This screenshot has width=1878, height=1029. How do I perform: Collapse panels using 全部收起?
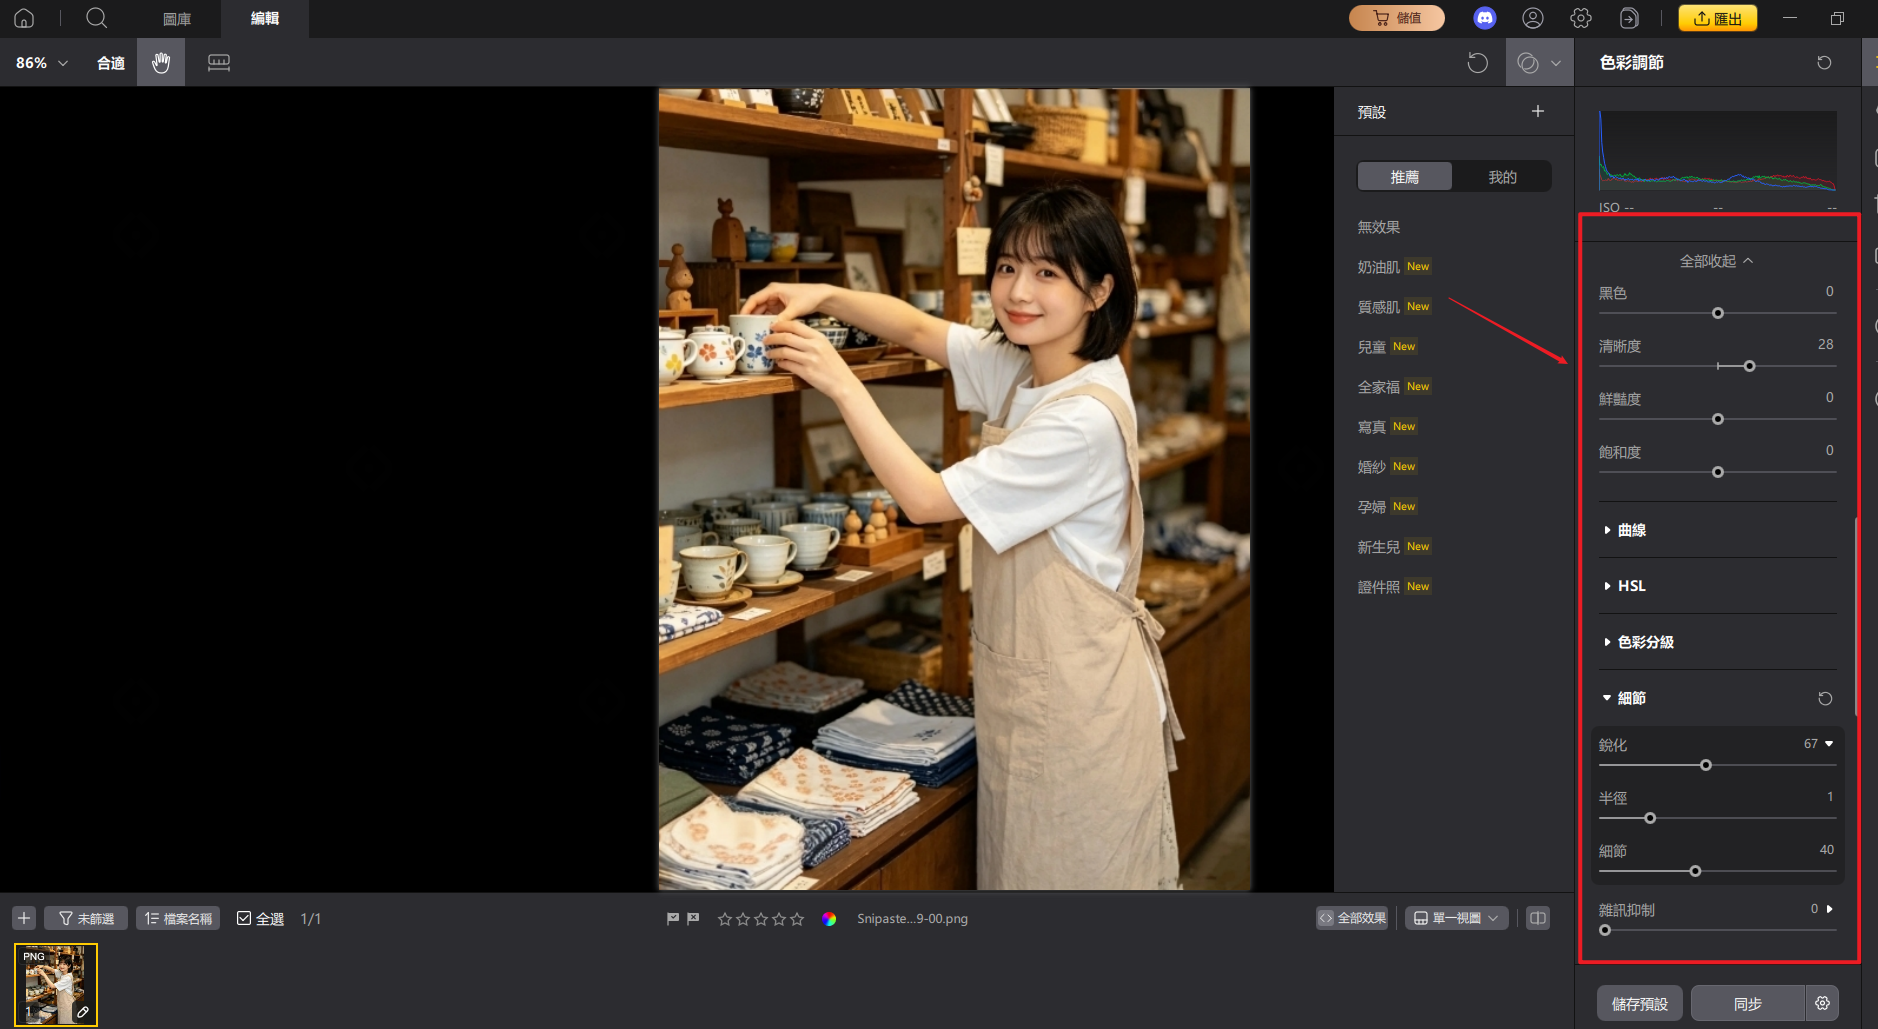1714,259
